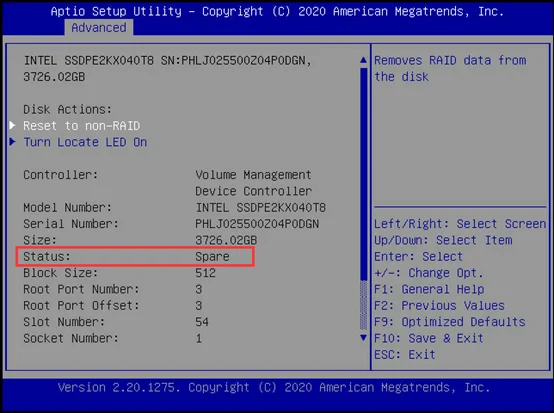Click the 'Controller:' label

pyautogui.click(x=61, y=175)
